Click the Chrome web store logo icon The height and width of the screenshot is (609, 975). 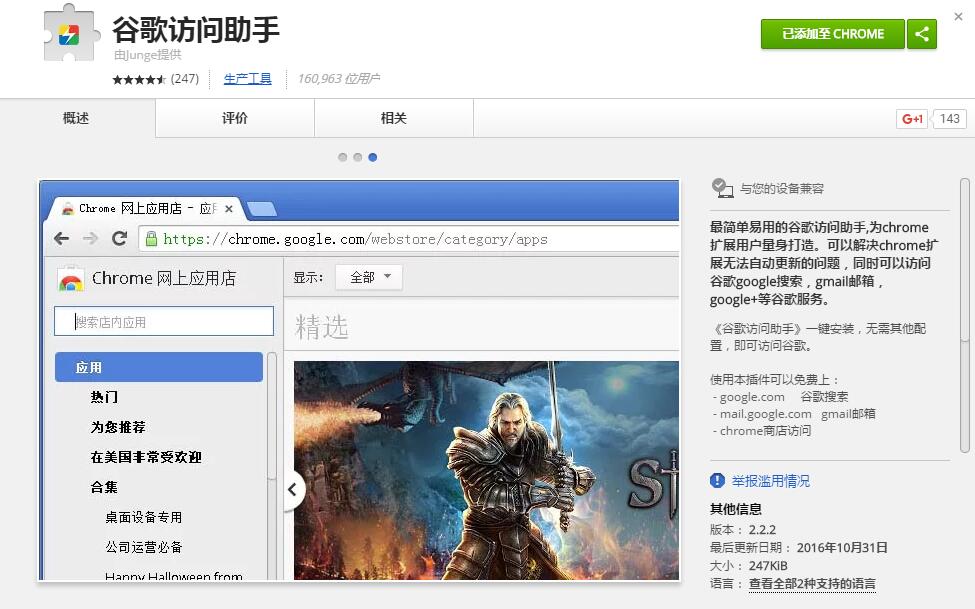point(71,279)
